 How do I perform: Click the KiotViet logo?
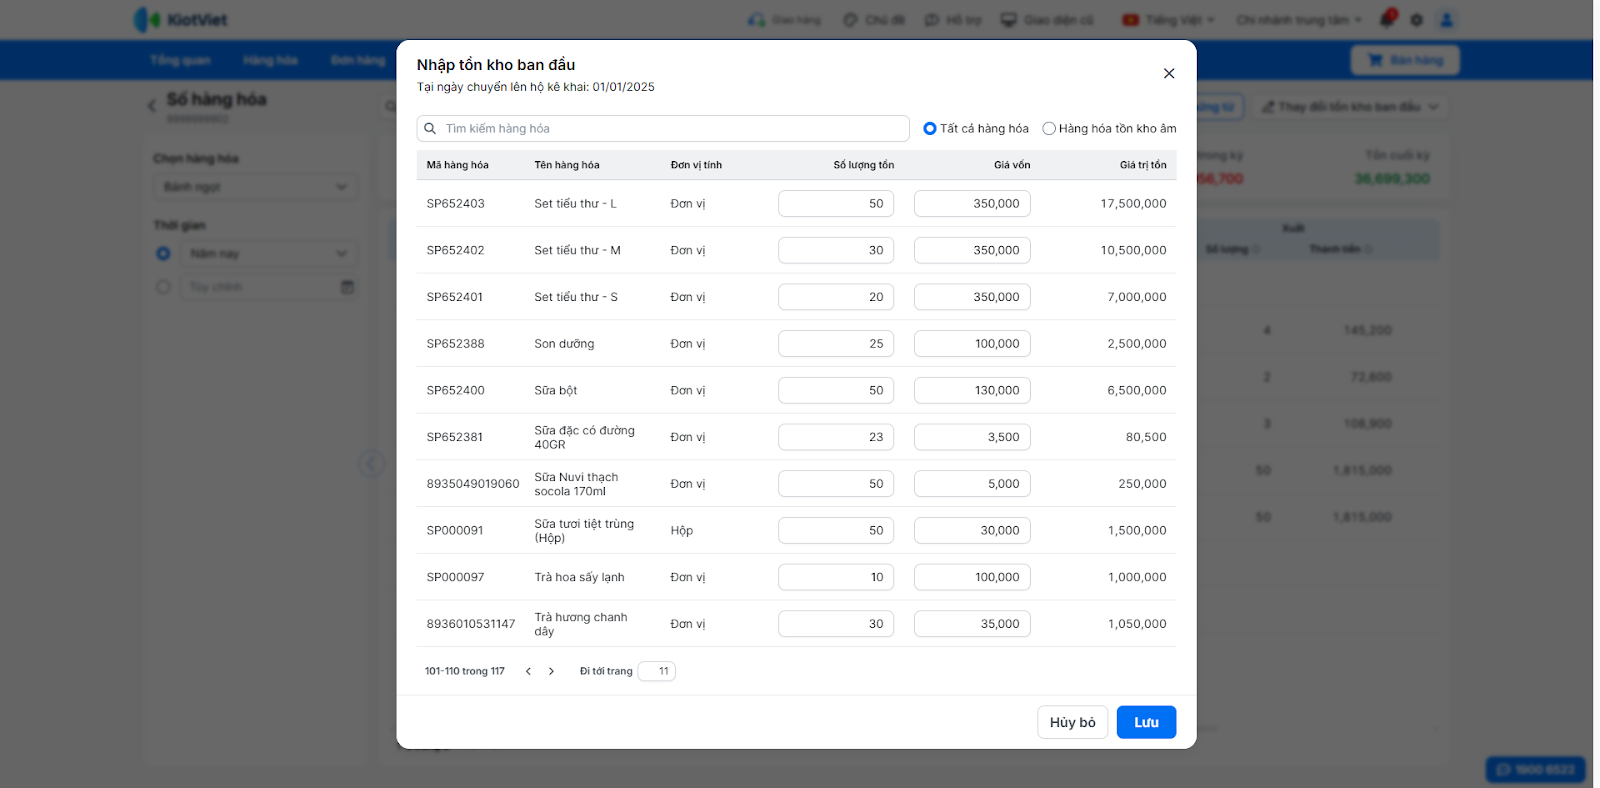point(181,19)
